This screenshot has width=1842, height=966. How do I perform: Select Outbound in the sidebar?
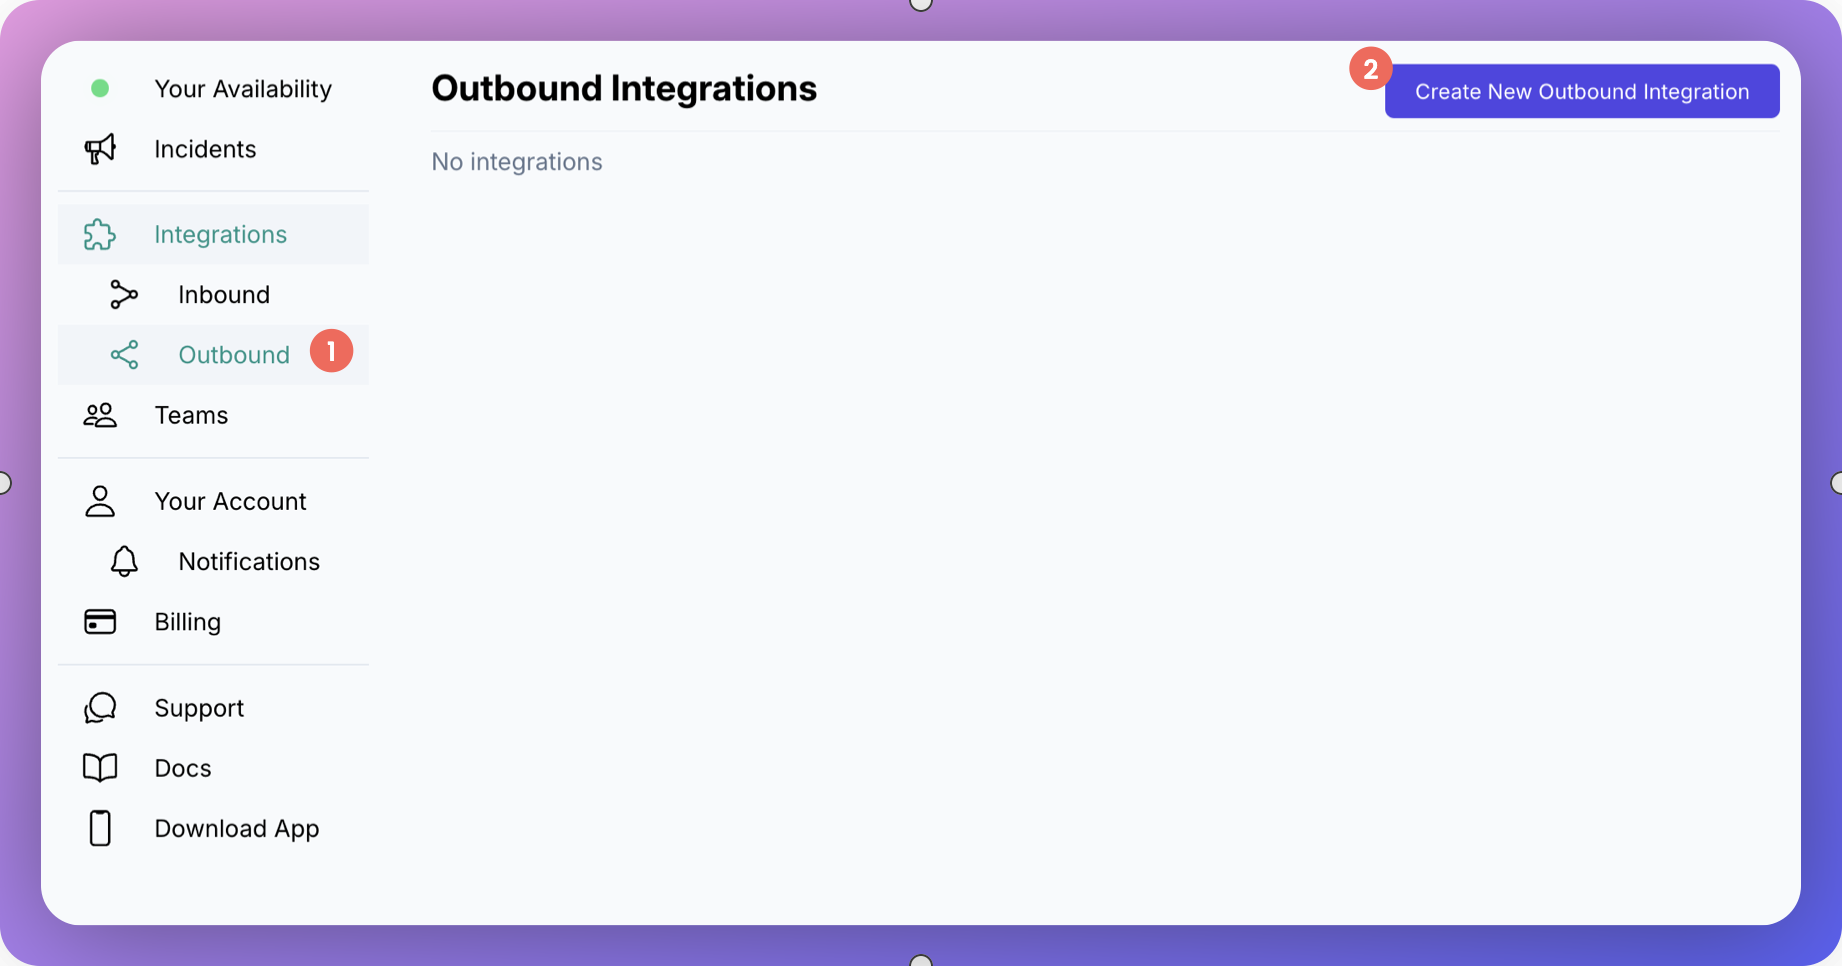click(x=213, y=355)
